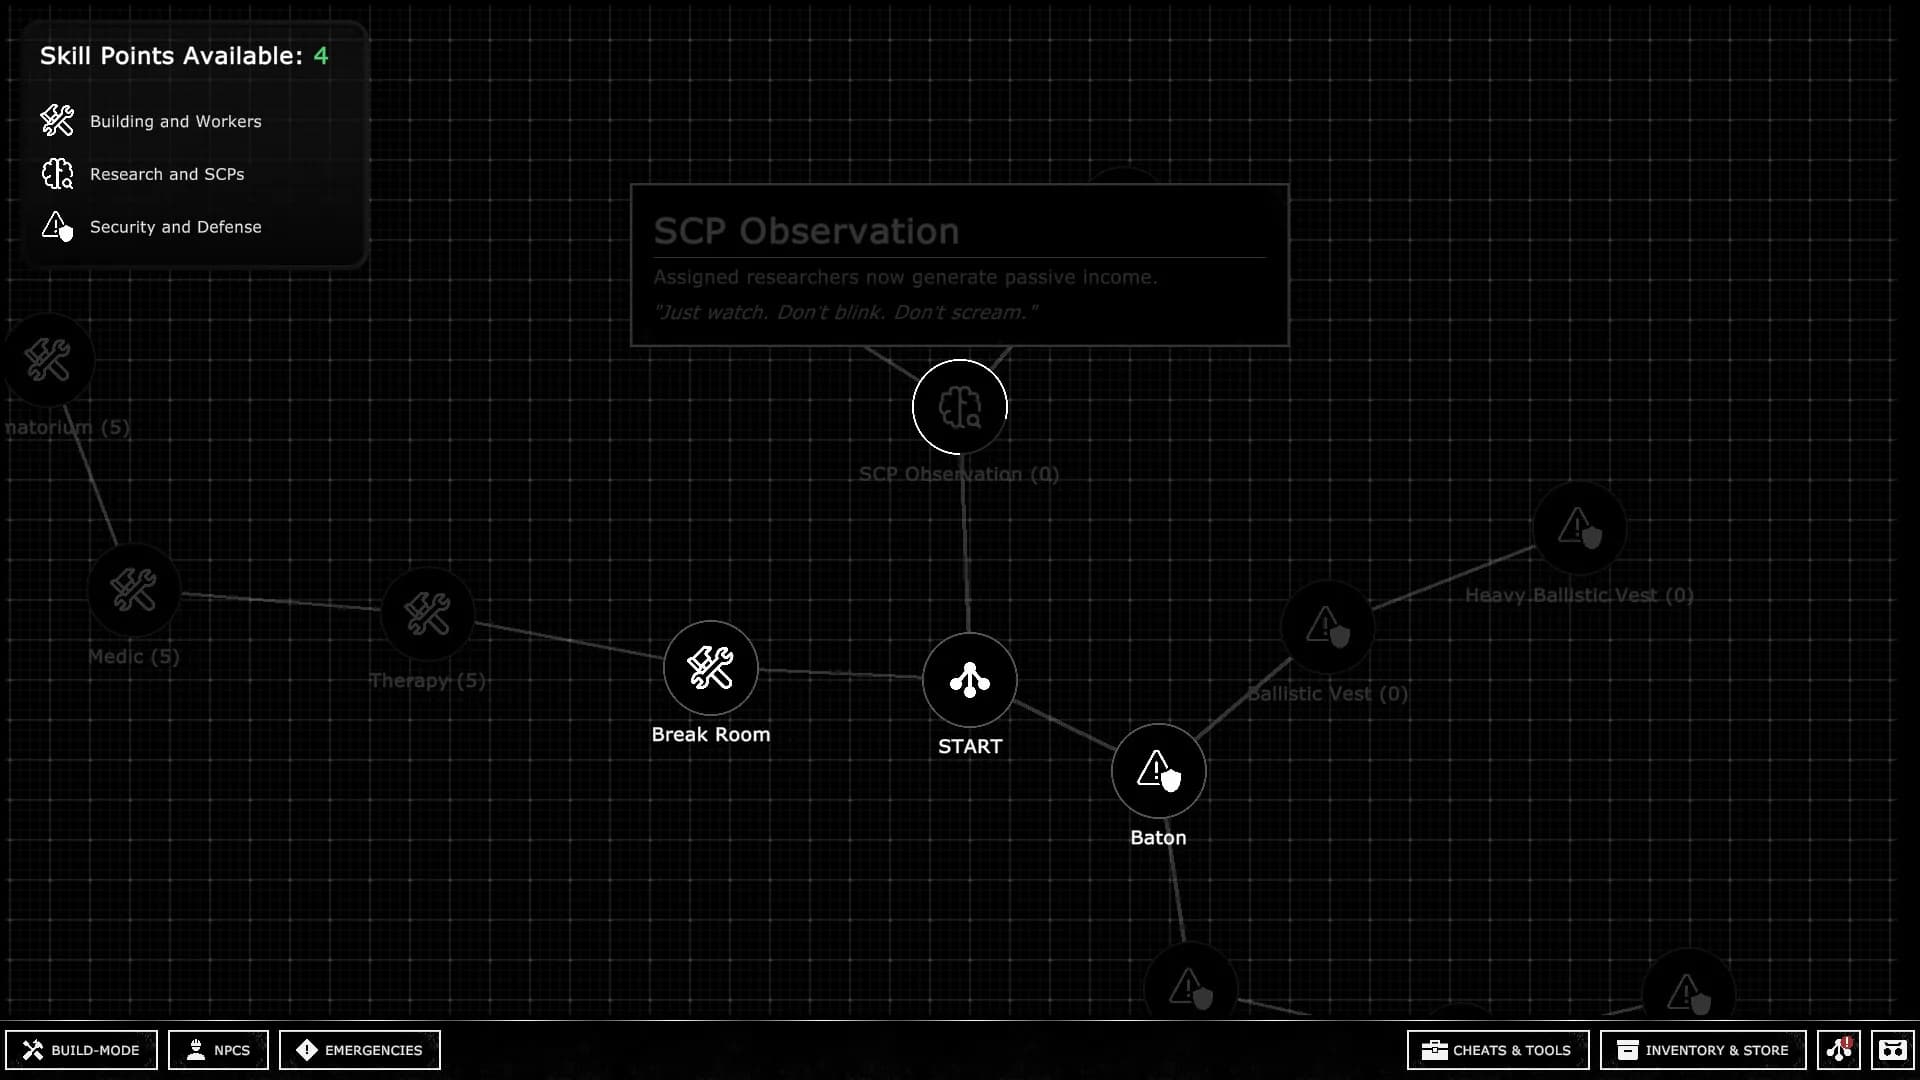Click the Baton node label
The image size is (1920, 1080).
click(1158, 838)
